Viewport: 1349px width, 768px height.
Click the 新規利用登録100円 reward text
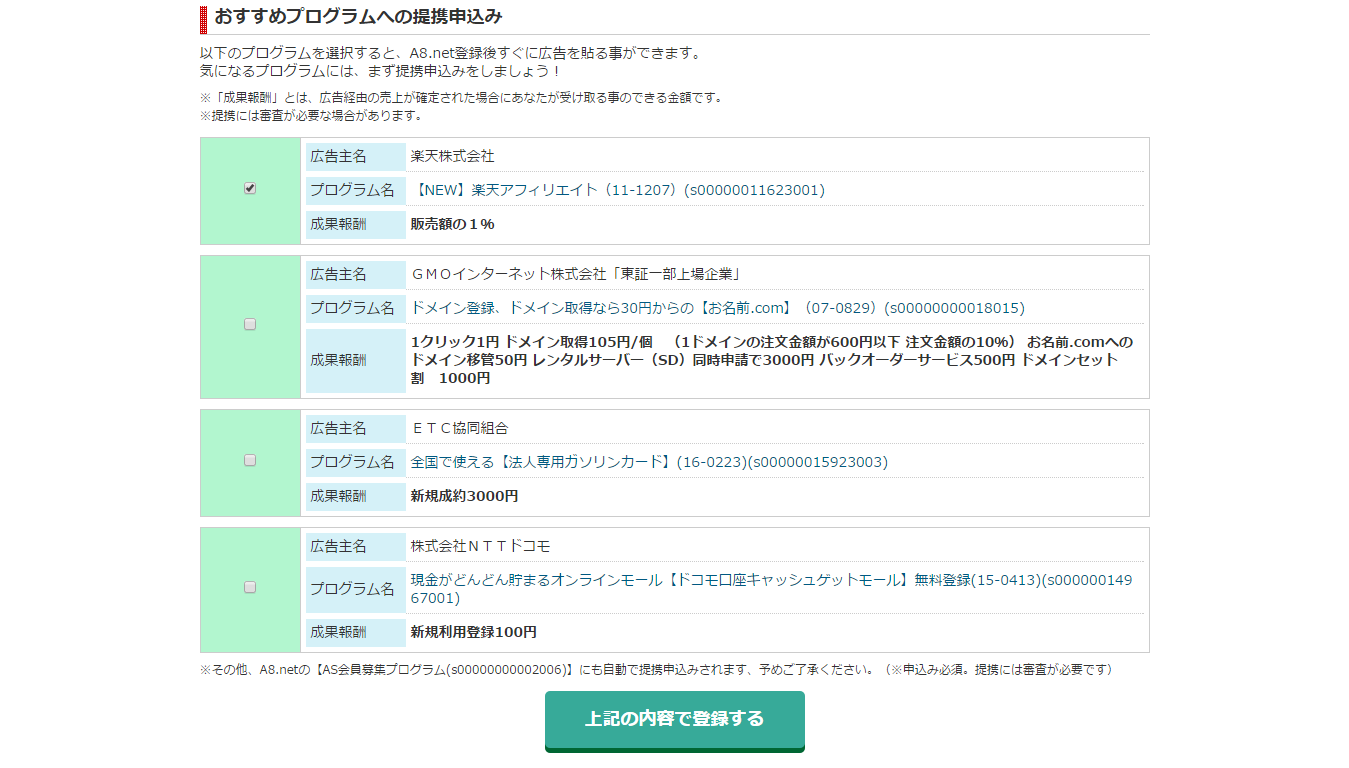(474, 632)
